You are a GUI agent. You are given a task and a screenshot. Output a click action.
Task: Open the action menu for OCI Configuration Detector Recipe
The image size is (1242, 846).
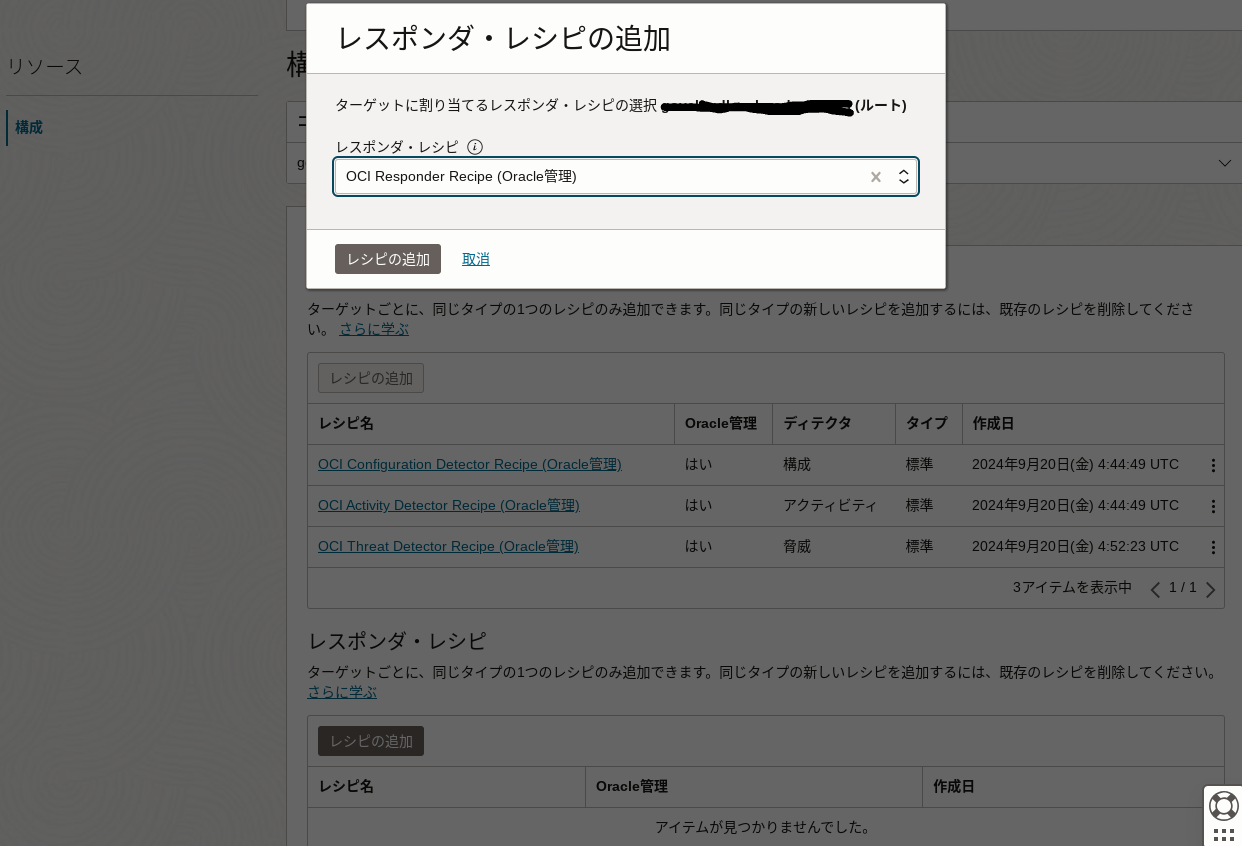point(1213,465)
